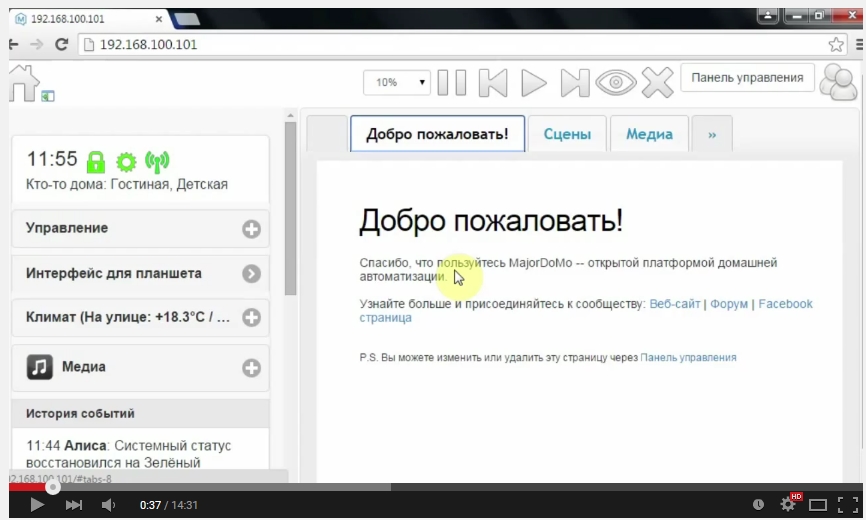Click the » more tabs tab
The image size is (866, 520).
click(712, 134)
